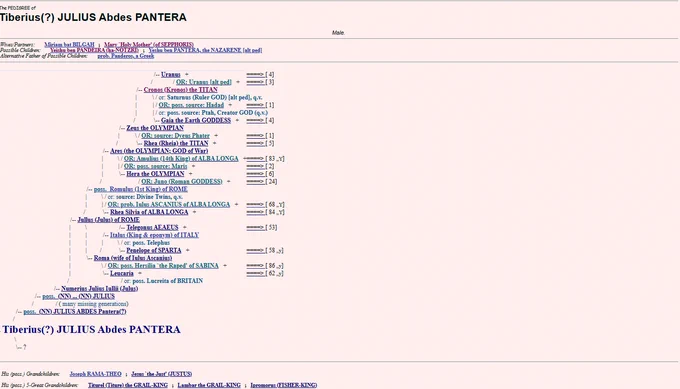Click the 'or: poss. Lucreita of BRITAIN' text
The height and width of the screenshot is (389, 680).
click(x=163, y=281)
